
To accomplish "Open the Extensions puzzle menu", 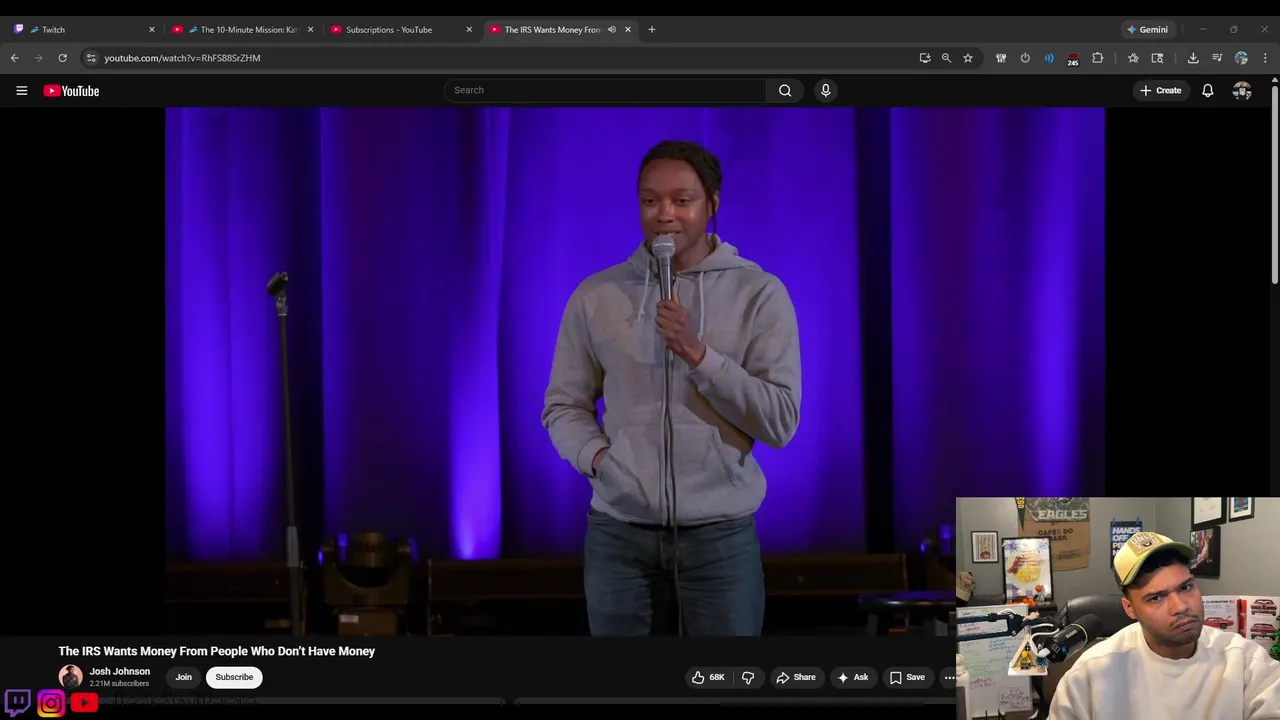I will (x=1097, y=58).
